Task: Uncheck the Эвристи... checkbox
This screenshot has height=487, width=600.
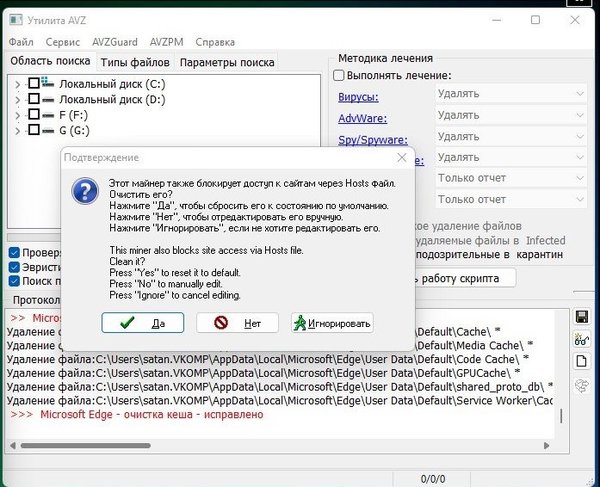Action: [x=14, y=267]
